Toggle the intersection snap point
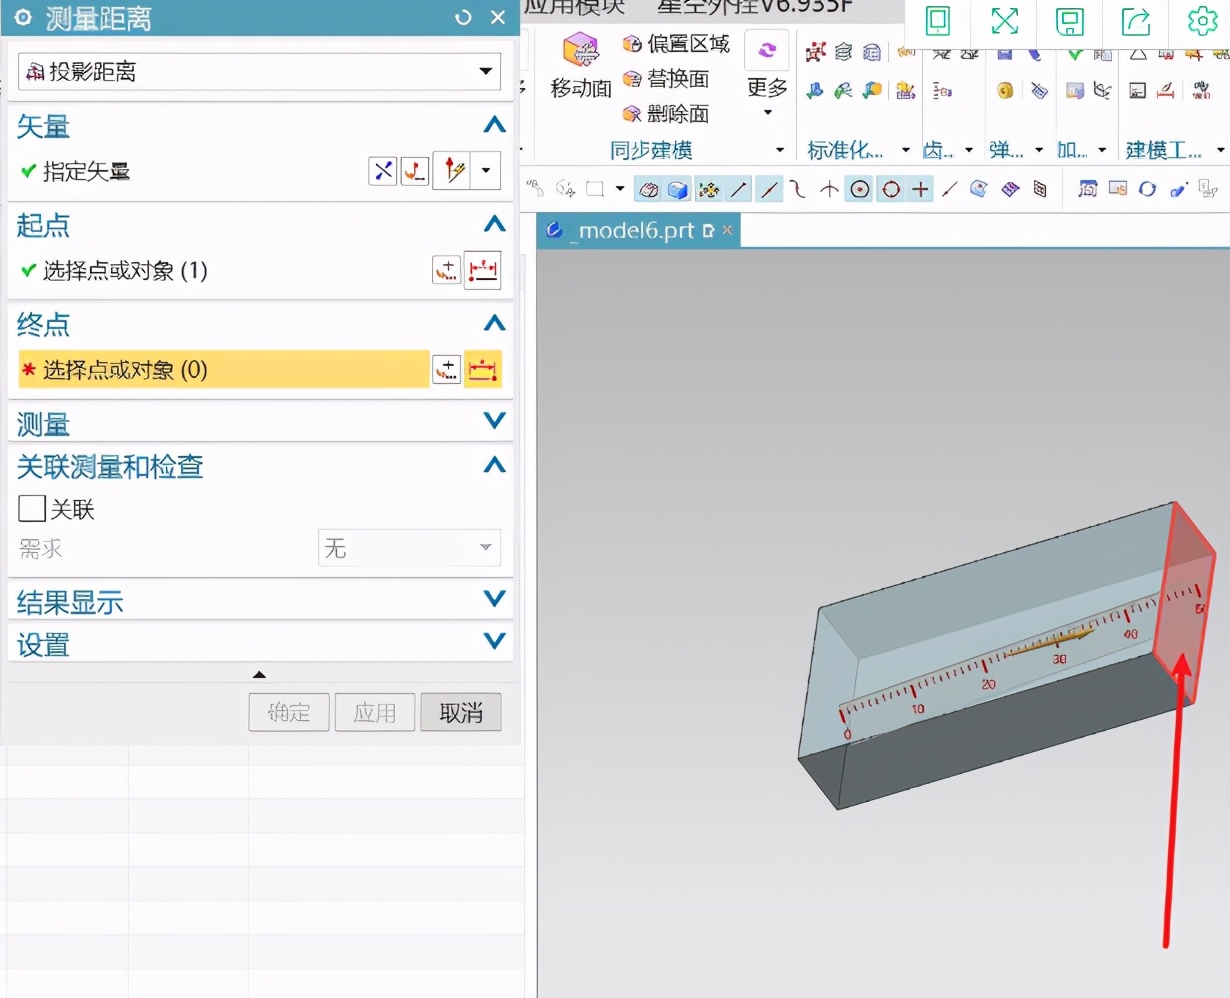 click(x=829, y=189)
